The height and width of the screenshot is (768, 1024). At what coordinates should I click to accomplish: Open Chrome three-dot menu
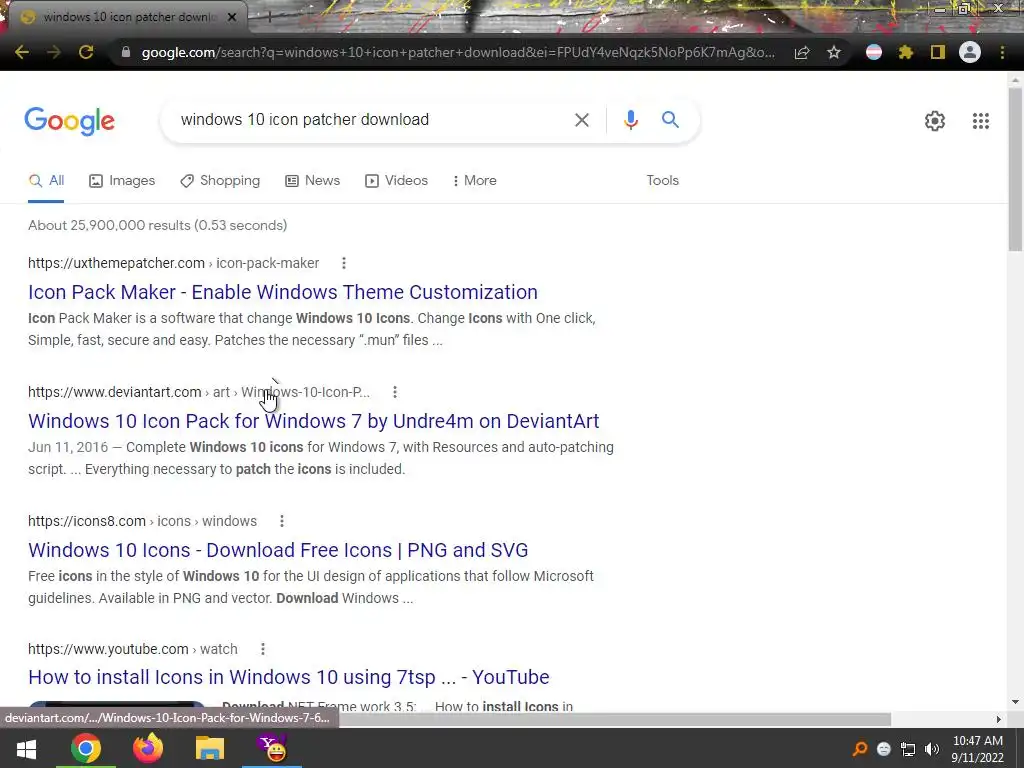pyautogui.click(x=1002, y=52)
